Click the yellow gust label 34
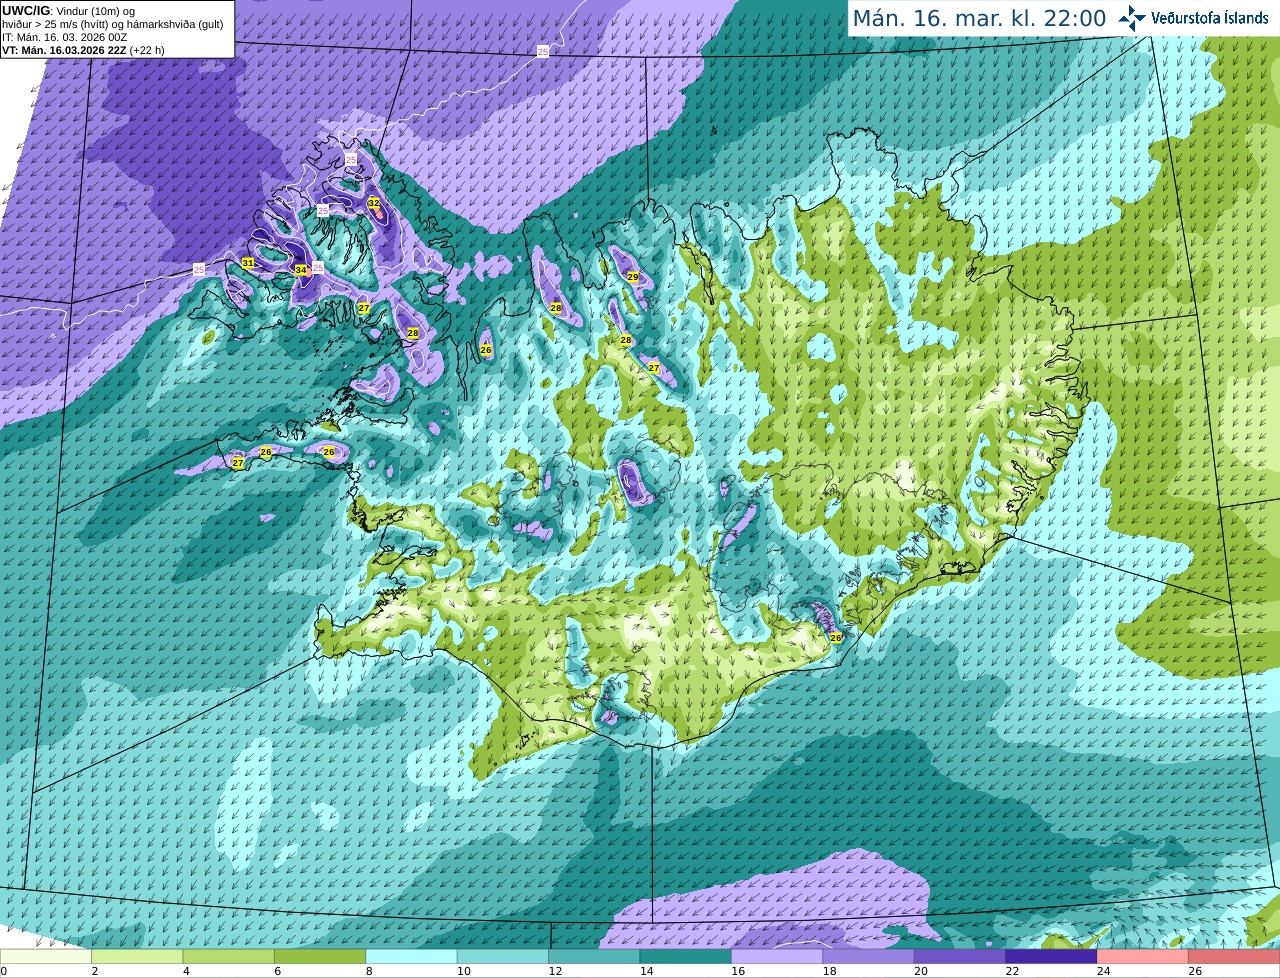1280x978 pixels. tap(301, 270)
